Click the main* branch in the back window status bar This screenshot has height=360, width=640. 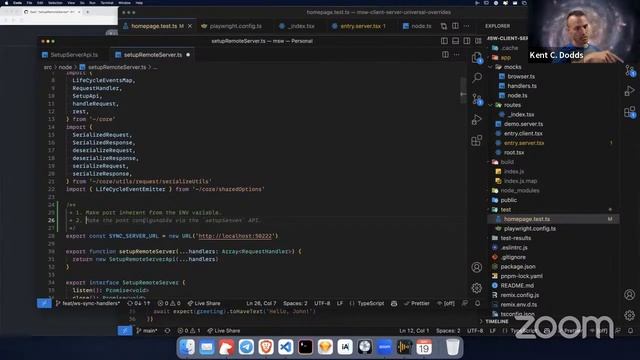coord(147,331)
